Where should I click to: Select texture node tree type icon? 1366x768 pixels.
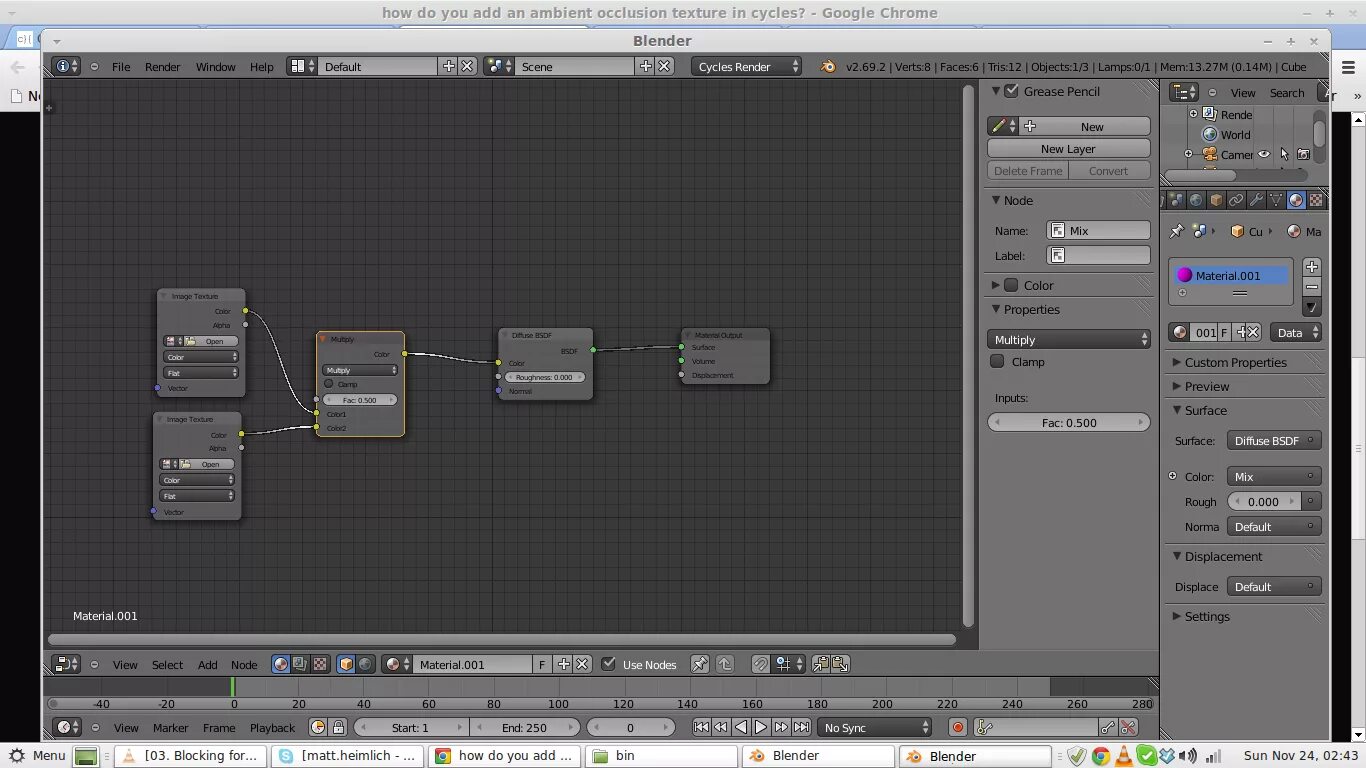tap(319, 664)
